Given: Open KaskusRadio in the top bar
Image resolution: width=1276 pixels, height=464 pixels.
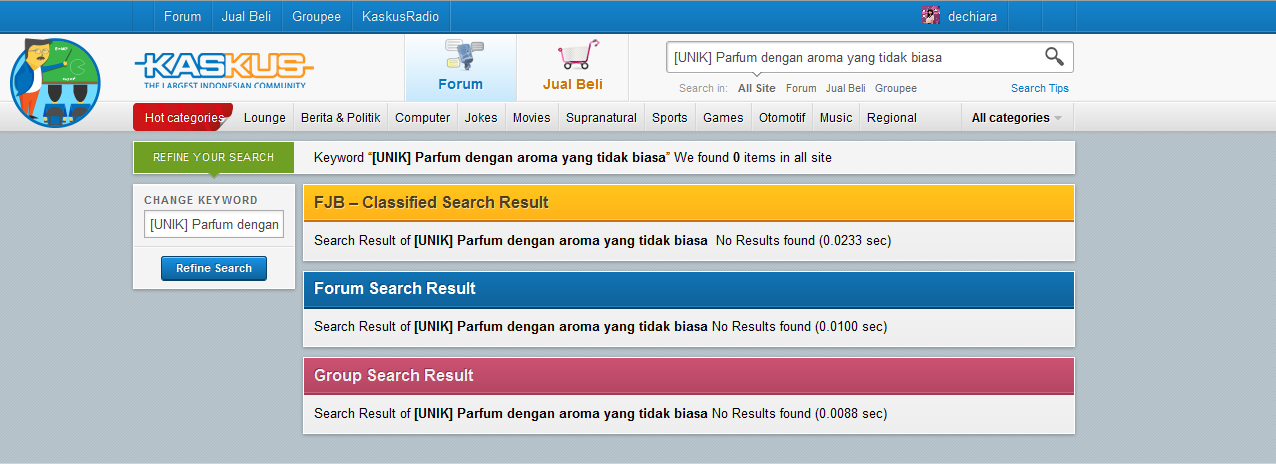Looking at the screenshot, I should [400, 16].
